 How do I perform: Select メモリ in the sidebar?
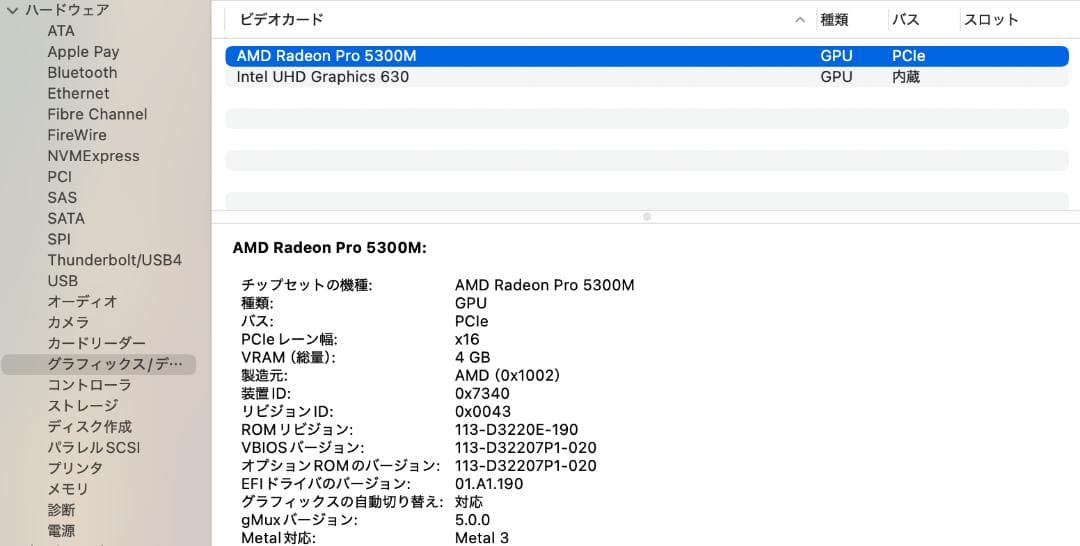click(x=68, y=489)
